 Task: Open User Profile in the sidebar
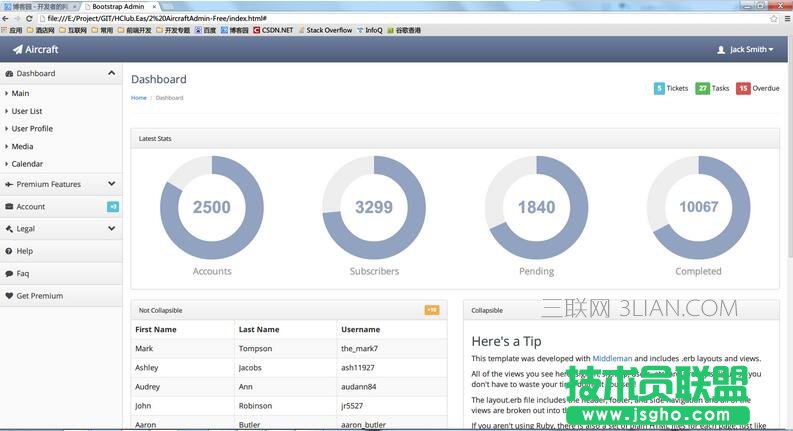pyautogui.click(x=32, y=128)
